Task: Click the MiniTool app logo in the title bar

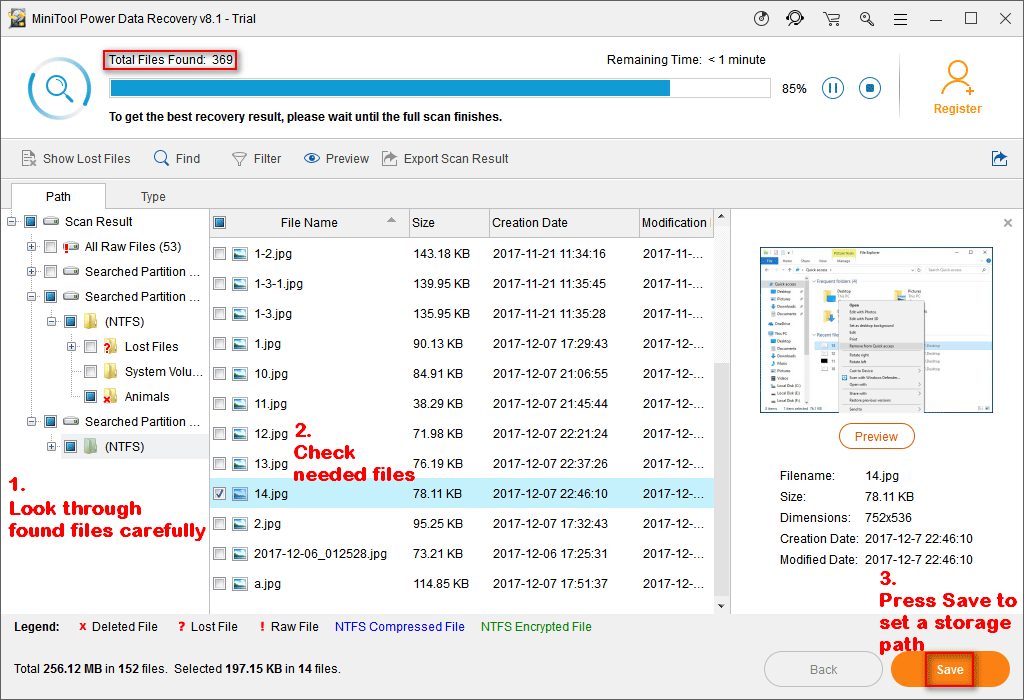Action: pyautogui.click(x=17, y=18)
